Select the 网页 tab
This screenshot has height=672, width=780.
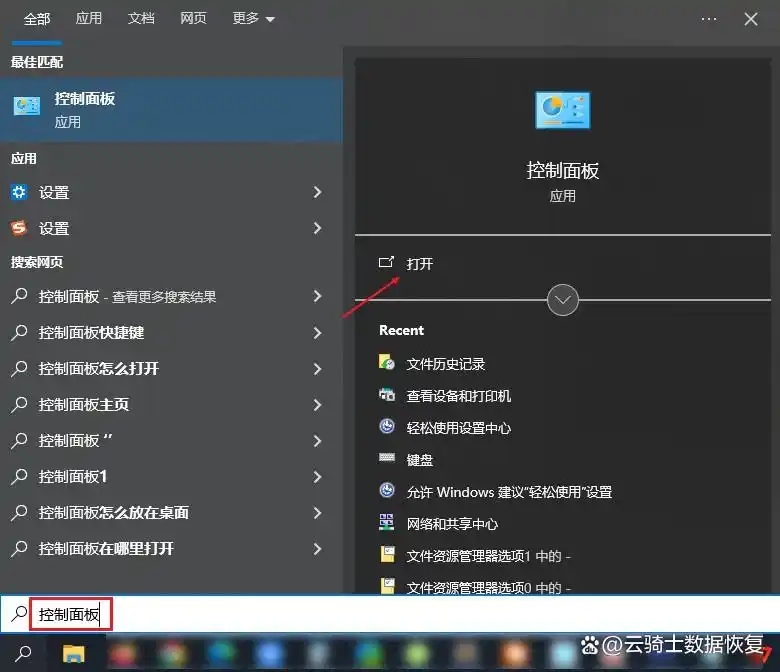click(193, 19)
